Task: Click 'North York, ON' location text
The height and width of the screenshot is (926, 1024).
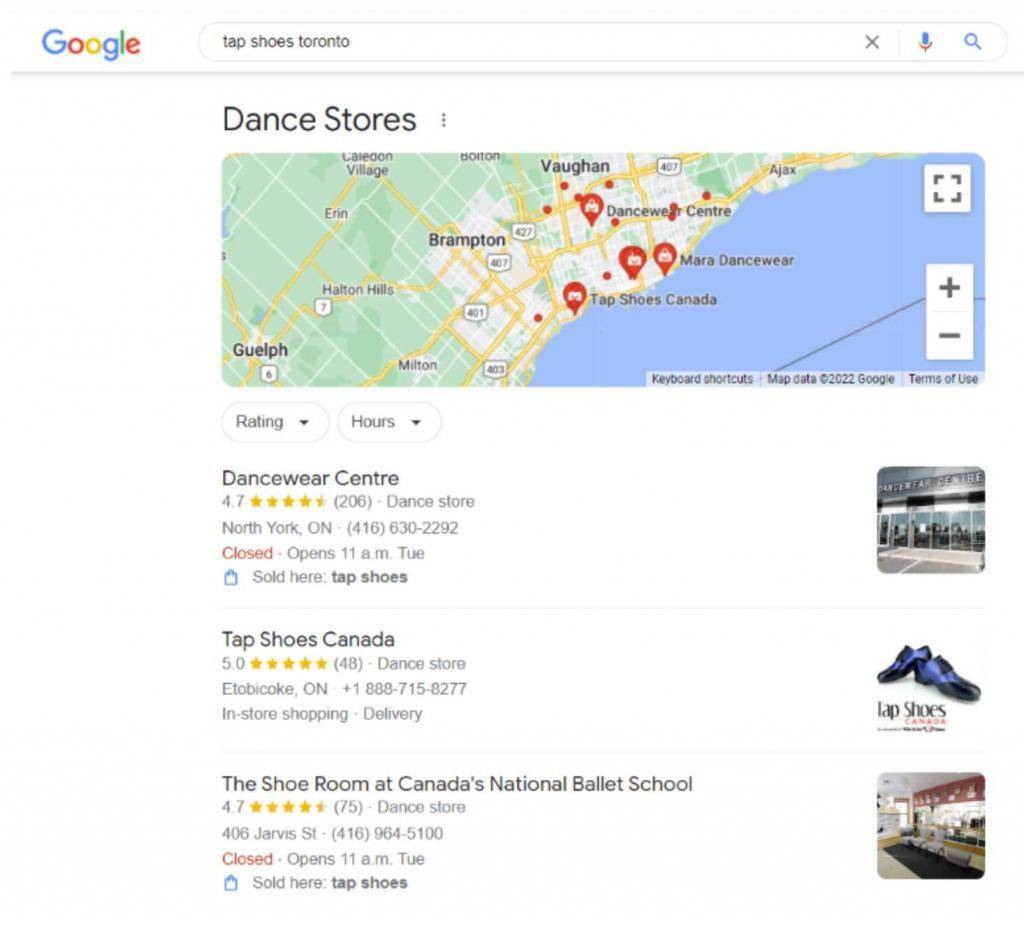Action: (277, 528)
